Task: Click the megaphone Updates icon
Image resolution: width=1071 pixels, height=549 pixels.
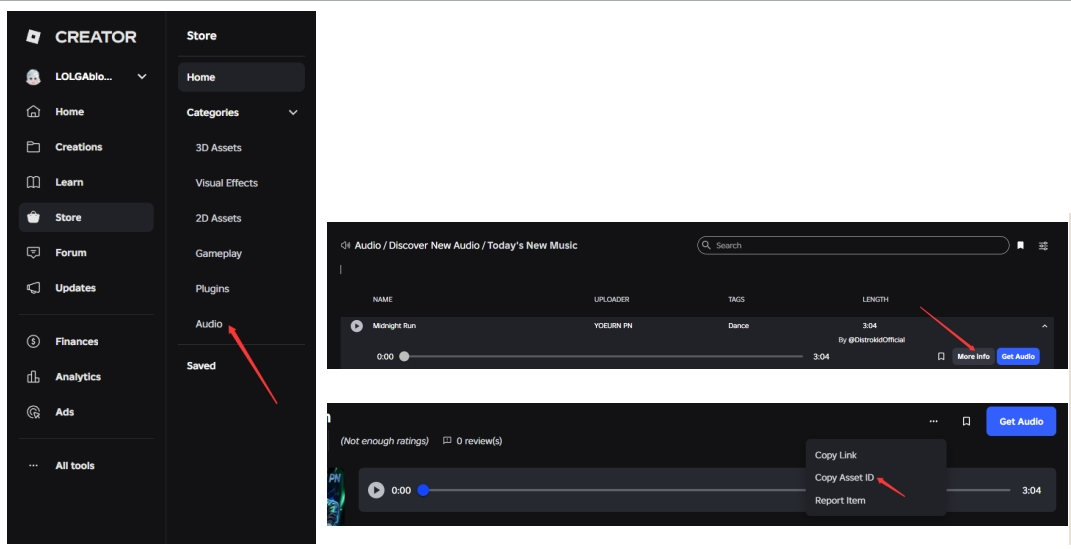Action: [x=33, y=288]
